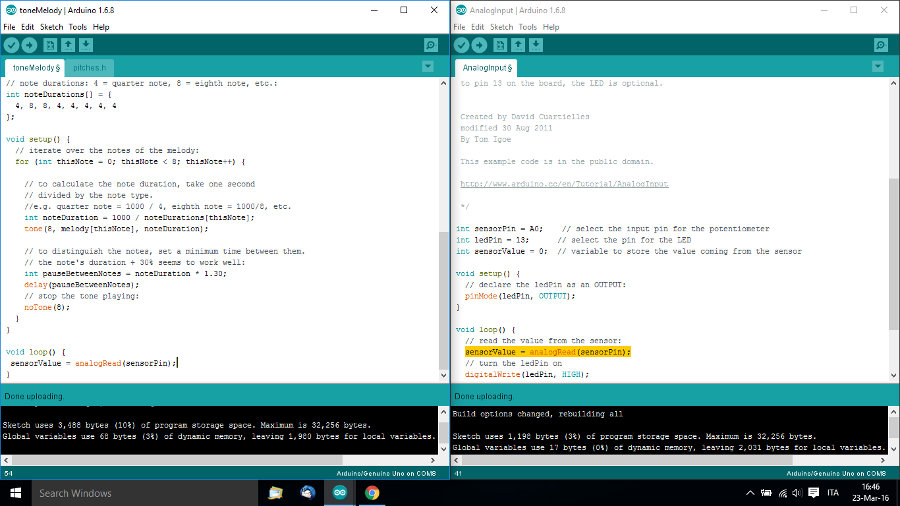Open Tools menu in toneMelody window

[77, 27]
